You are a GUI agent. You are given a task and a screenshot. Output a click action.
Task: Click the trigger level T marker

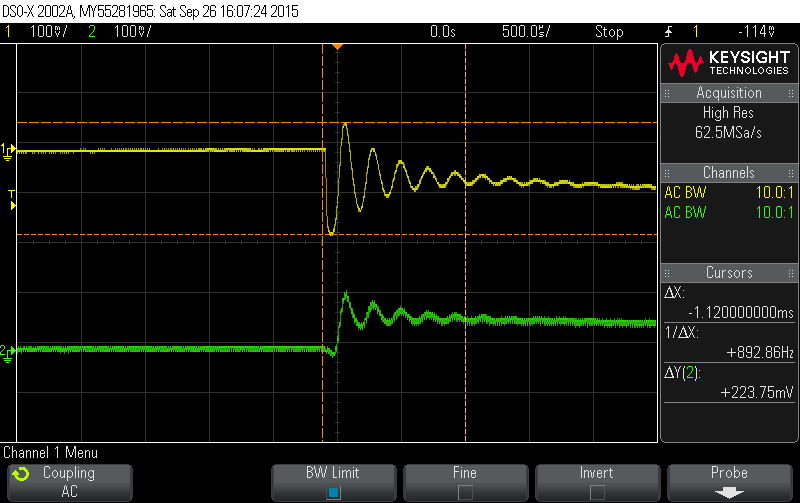point(12,199)
